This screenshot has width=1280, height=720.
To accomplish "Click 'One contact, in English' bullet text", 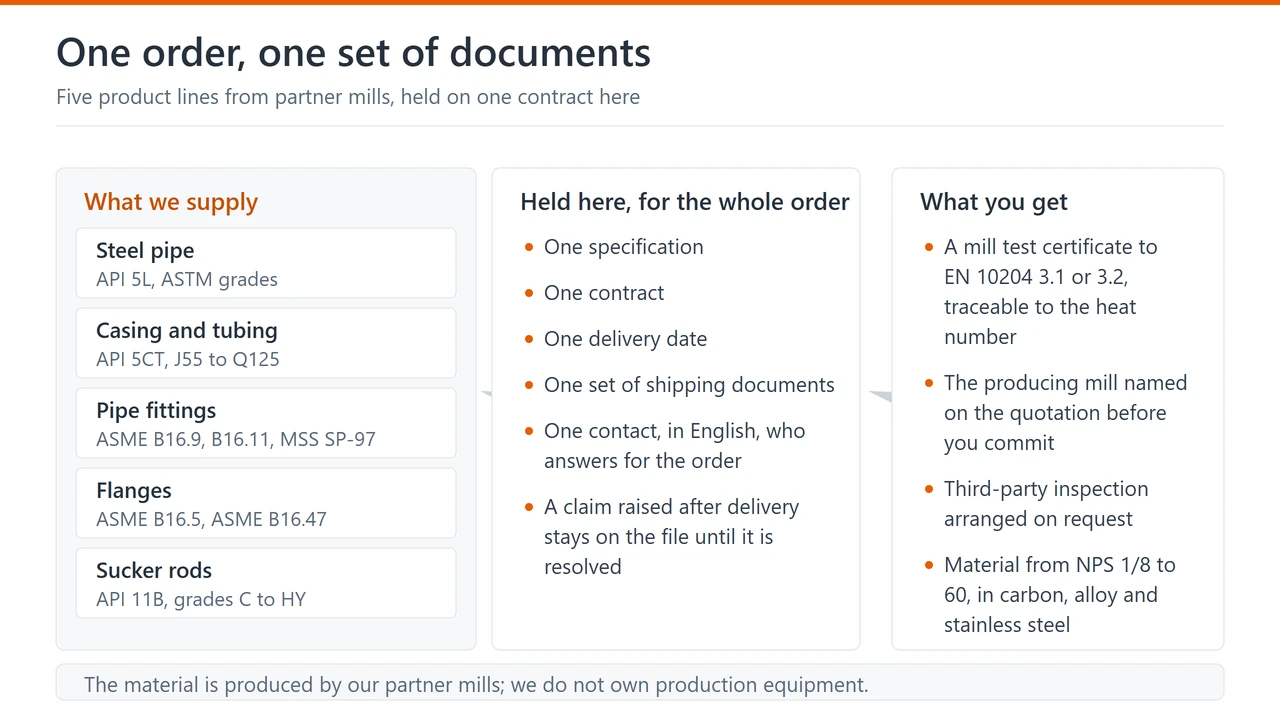I will point(675,446).
